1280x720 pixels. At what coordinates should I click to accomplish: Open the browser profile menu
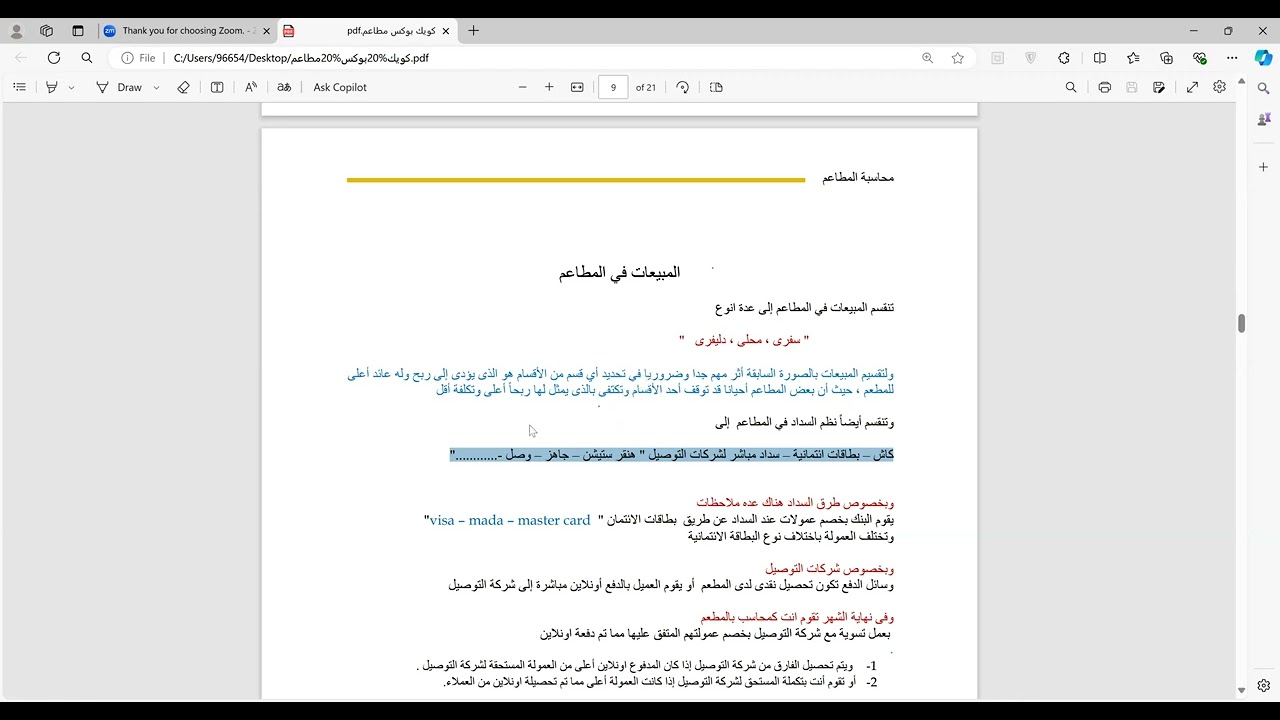[x=16, y=31]
